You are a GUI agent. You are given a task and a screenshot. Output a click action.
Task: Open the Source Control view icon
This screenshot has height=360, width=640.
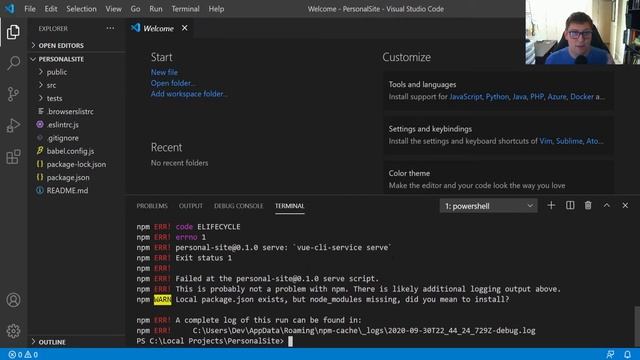13,94
